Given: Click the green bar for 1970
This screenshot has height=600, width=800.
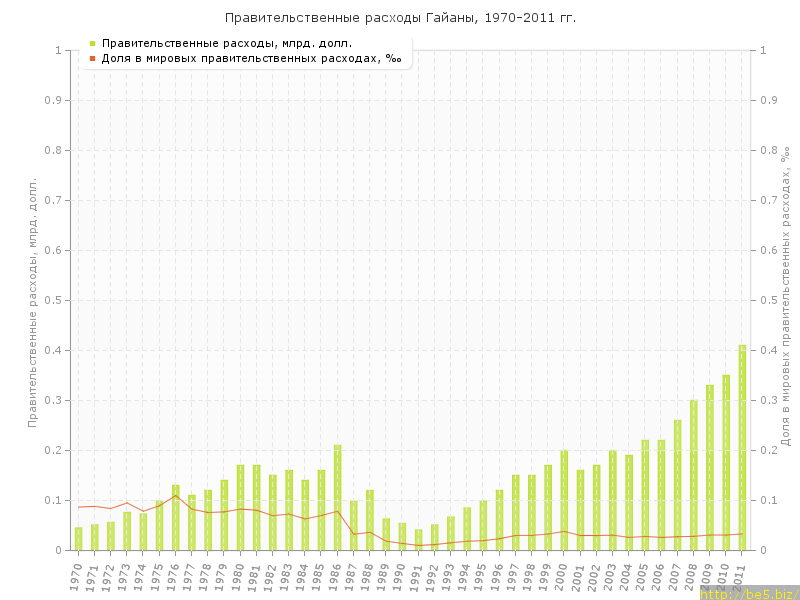Looking at the screenshot, I should 78,538.
